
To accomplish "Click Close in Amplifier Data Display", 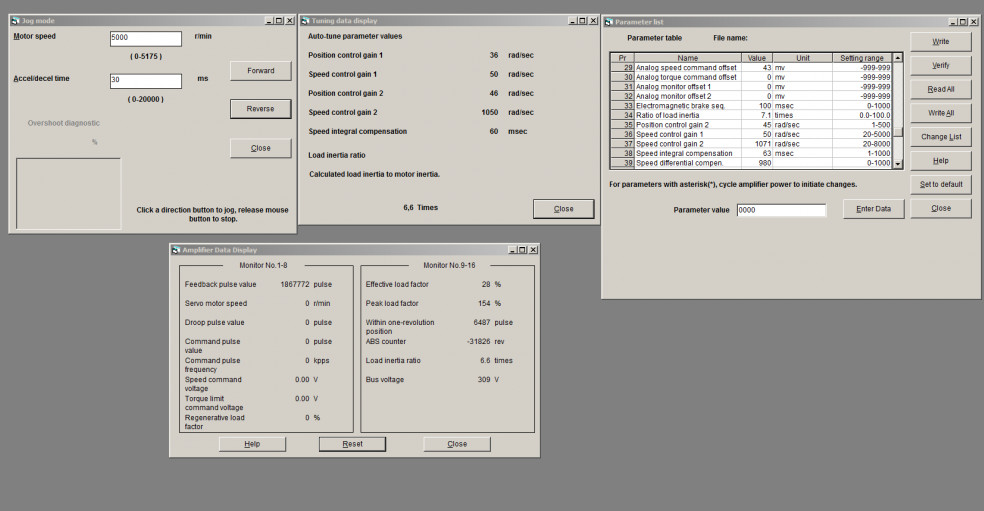I will click(x=457, y=444).
